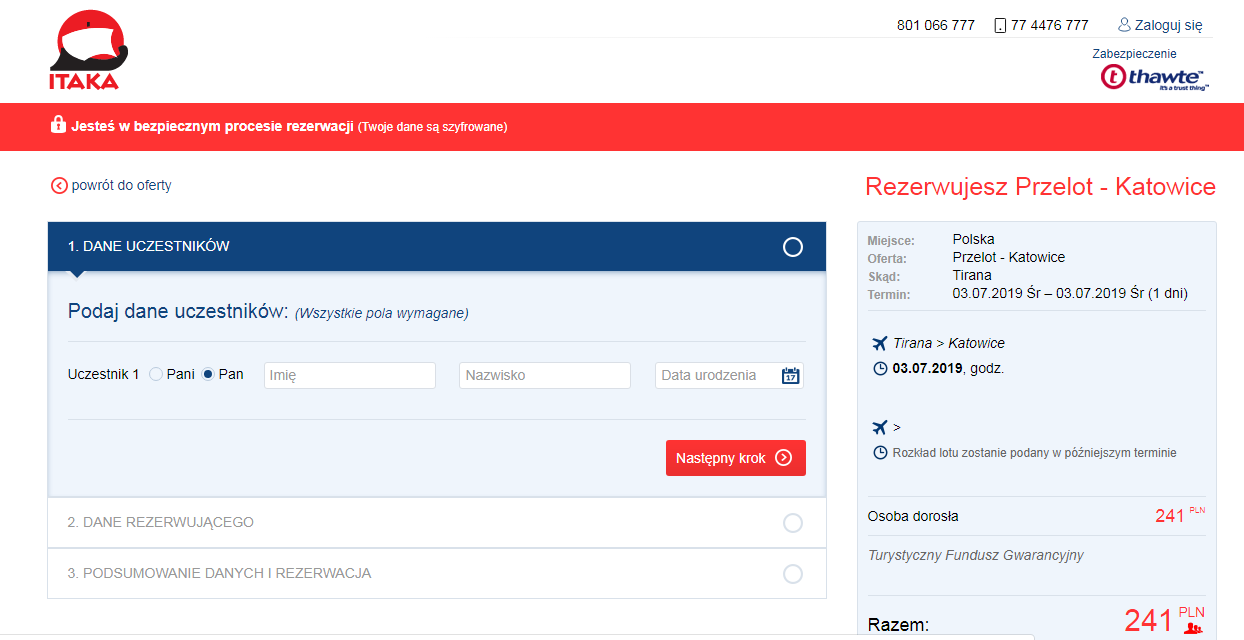The image size is (1244, 640).
Task: Focus the Imię input field
Action: click(x=350, y=375)
